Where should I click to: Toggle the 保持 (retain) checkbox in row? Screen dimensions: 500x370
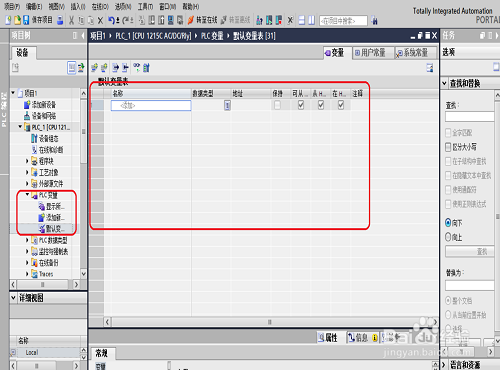(277, 105)
